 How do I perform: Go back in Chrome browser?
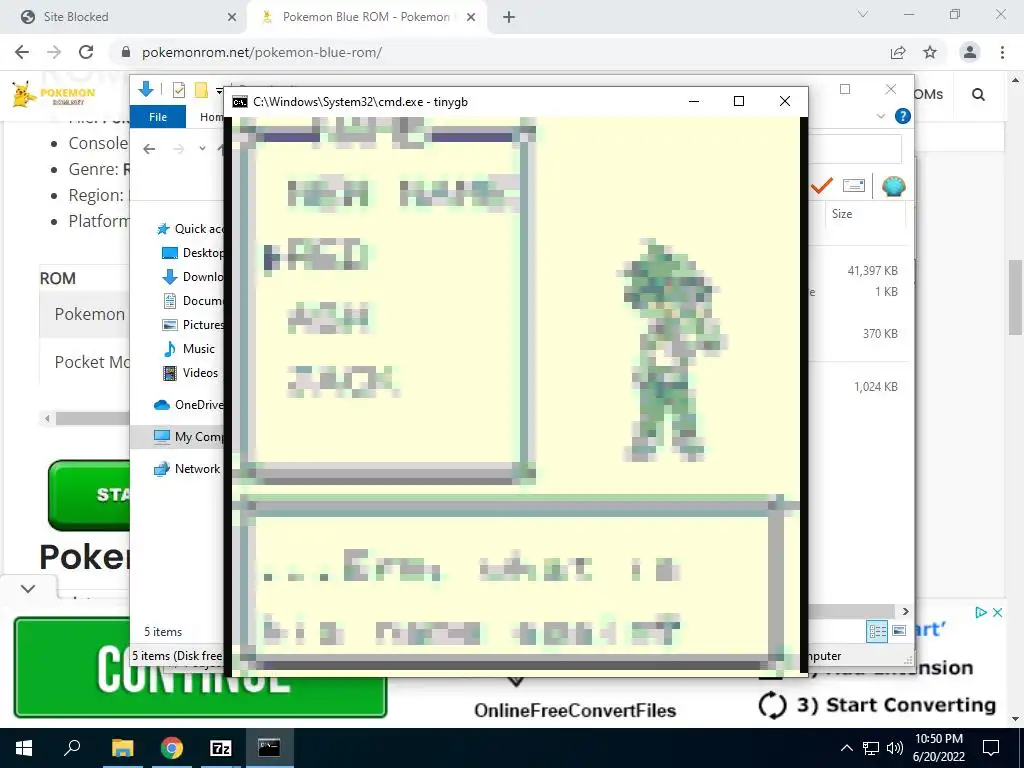tap(22, 52)
